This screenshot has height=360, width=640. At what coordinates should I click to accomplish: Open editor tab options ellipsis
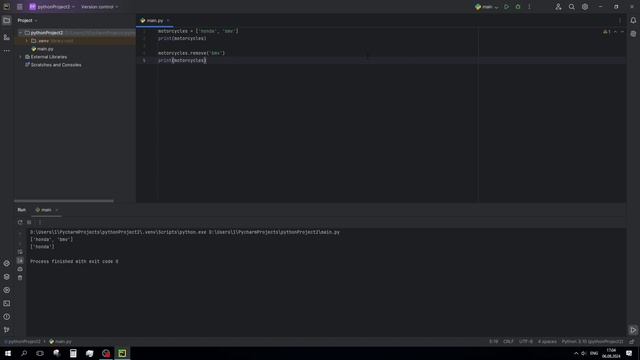(x=620, y=20)
